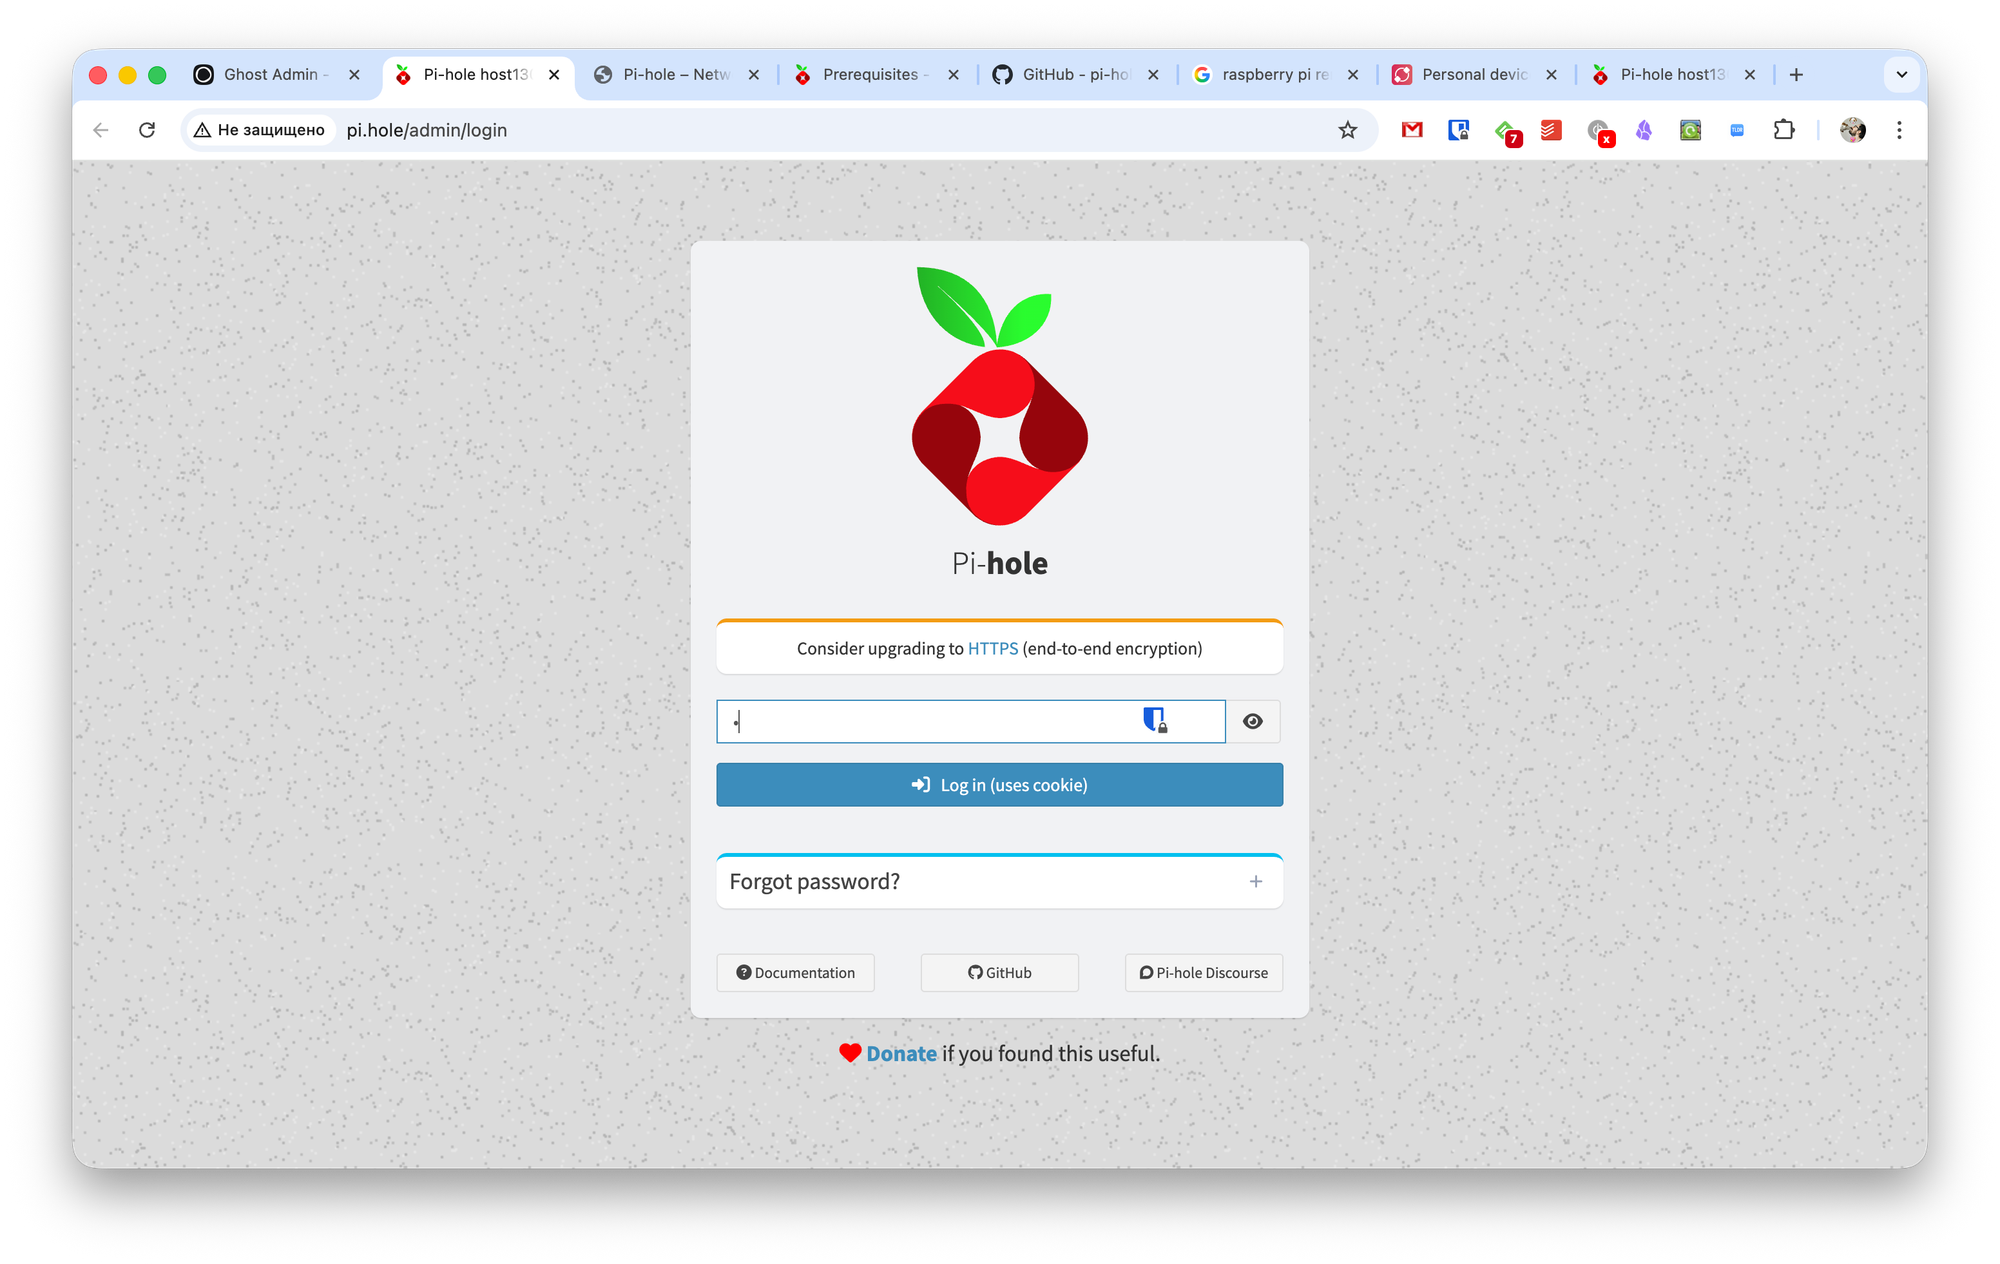Image resolution: width=2000 pixels, height=1264 pixels.
Task: Open the tab search dropdown arrow
Action: coord(1901,75)
